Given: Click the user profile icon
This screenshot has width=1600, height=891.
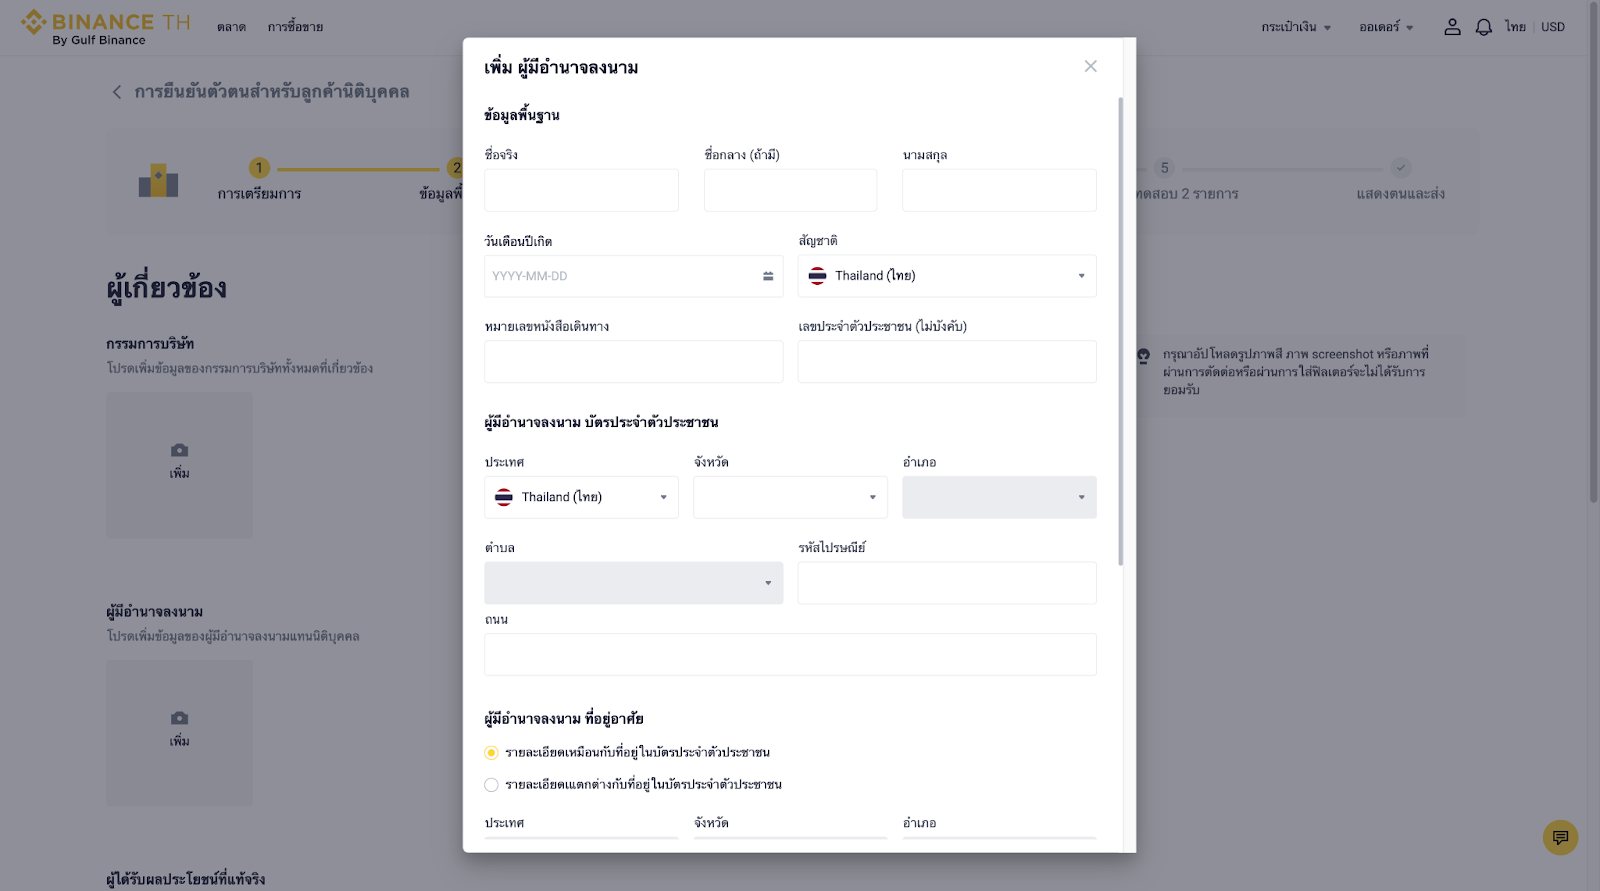Looking at the screenshot, I should [x=1452, y=27].
